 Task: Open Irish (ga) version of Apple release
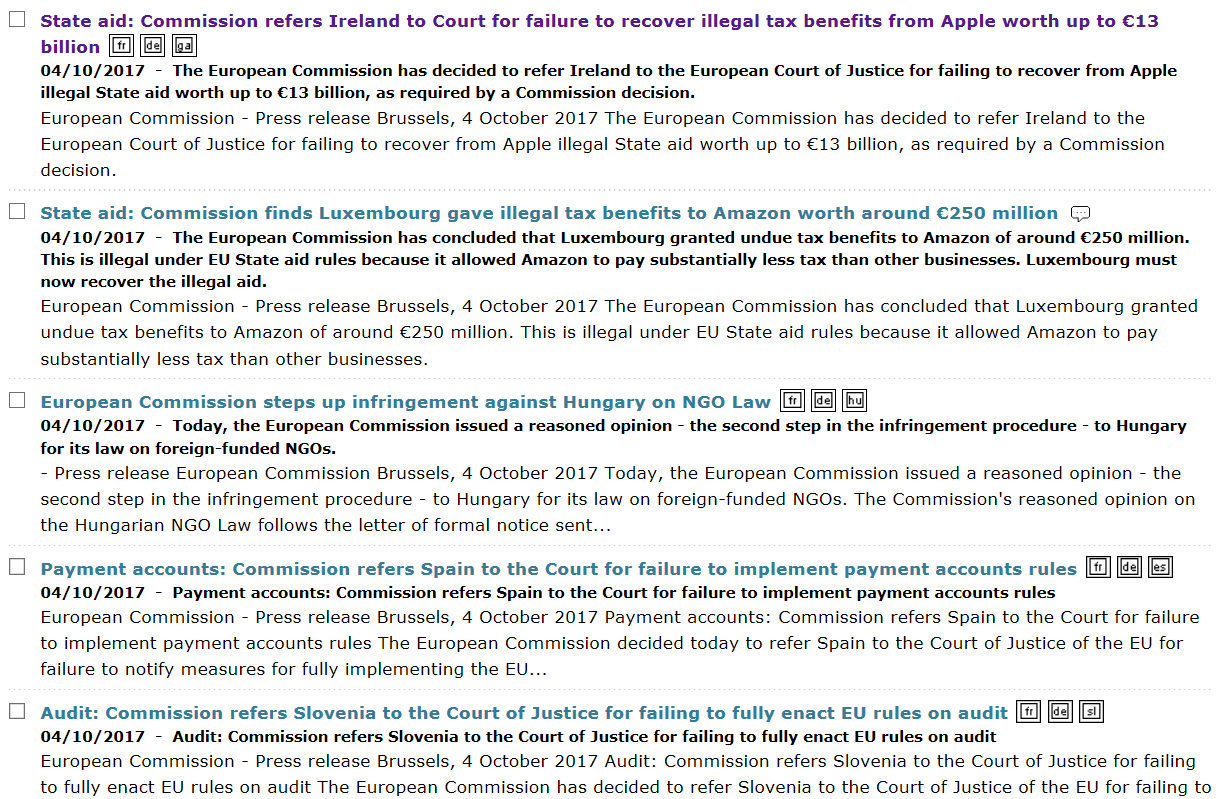(x=183, y=46)
